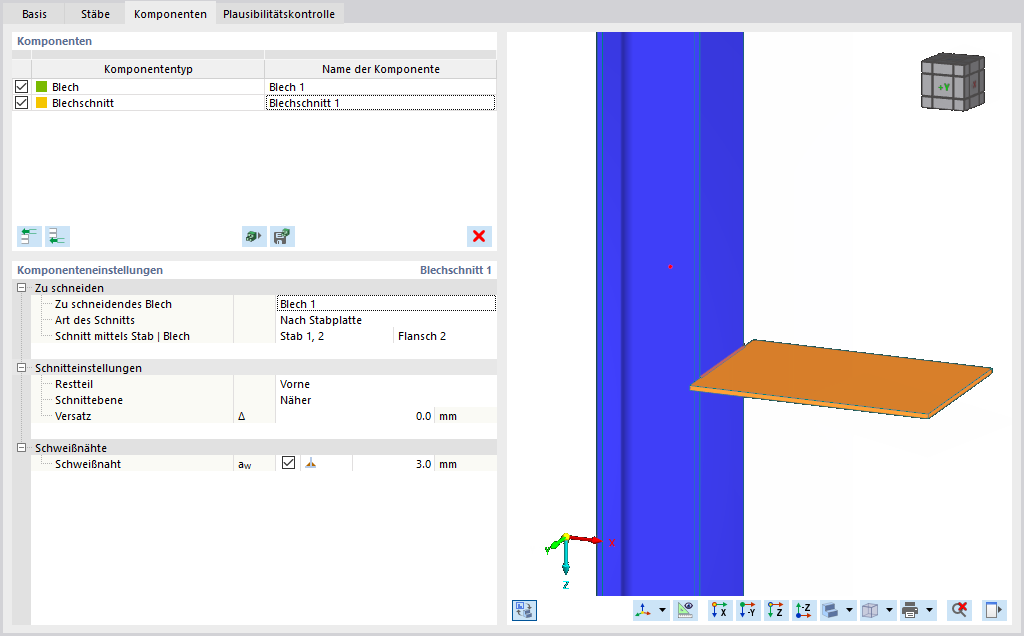The width and height of the screenshot is (1024, 636).
Task: Open the Art des Schnitts value Nach Stabplatte
Action: [386, 320]
